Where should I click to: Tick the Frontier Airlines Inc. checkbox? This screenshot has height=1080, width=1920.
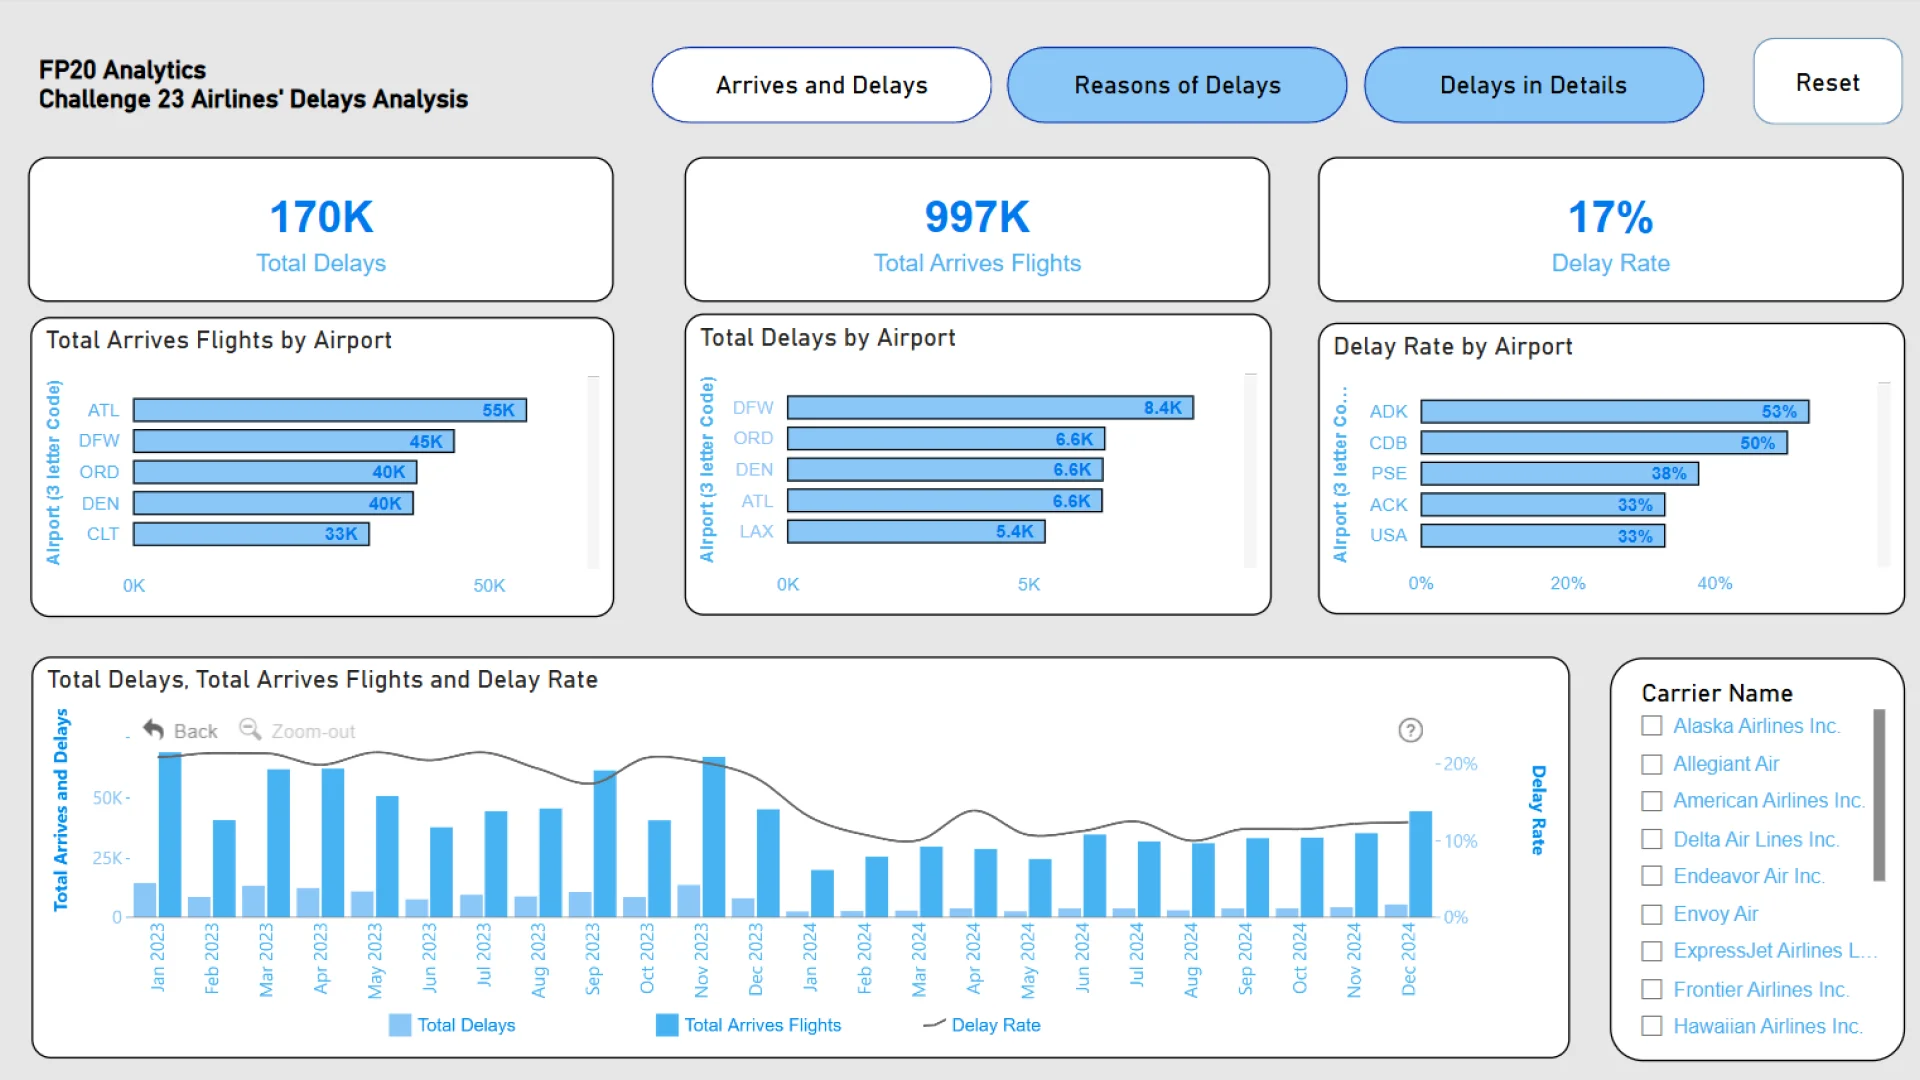click(x=1652, y=989)
